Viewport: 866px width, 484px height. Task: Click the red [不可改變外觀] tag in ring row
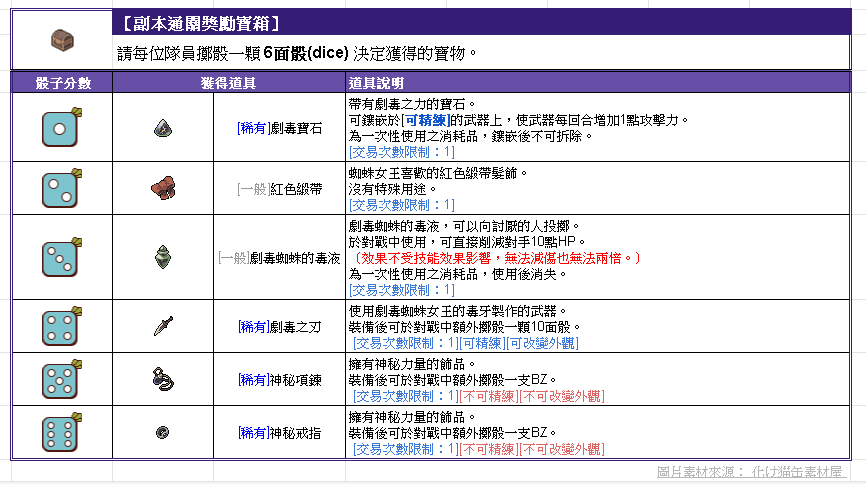562,449
